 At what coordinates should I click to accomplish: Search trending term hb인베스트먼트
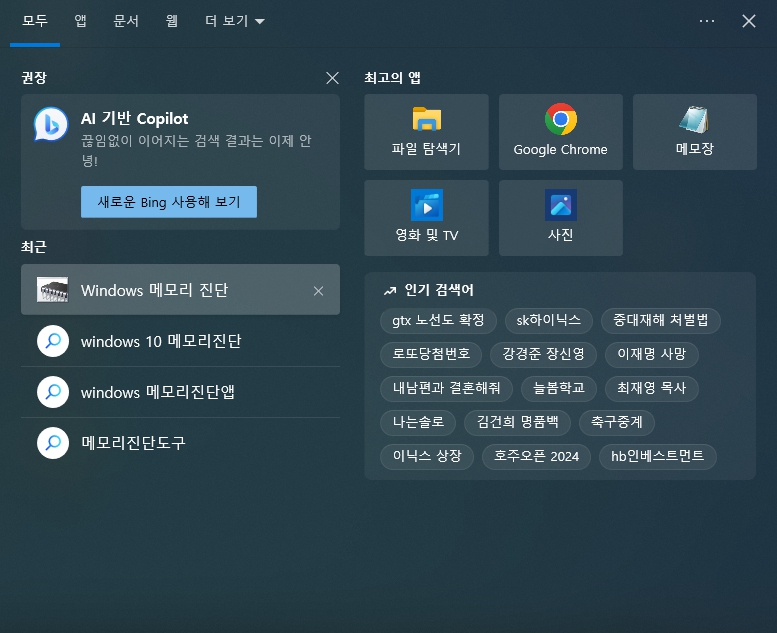point(658,456)
